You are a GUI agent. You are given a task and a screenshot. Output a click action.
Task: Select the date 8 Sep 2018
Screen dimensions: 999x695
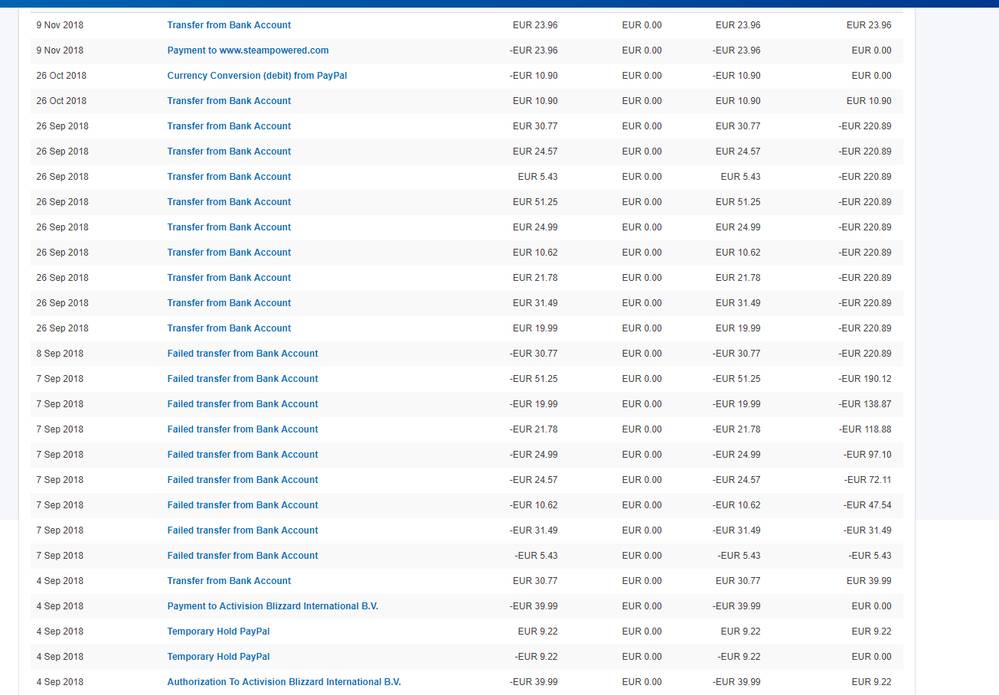click(60, 354)
